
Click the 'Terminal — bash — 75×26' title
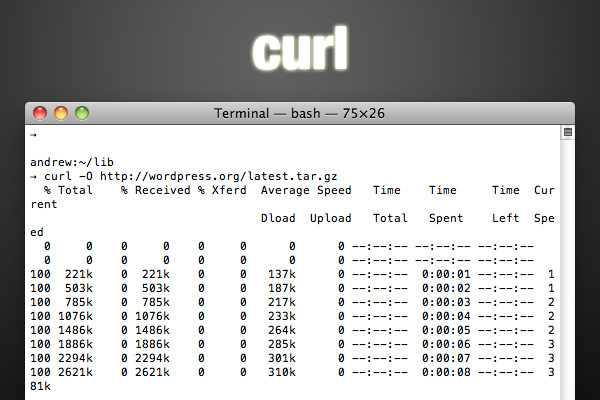pos(299,114)
